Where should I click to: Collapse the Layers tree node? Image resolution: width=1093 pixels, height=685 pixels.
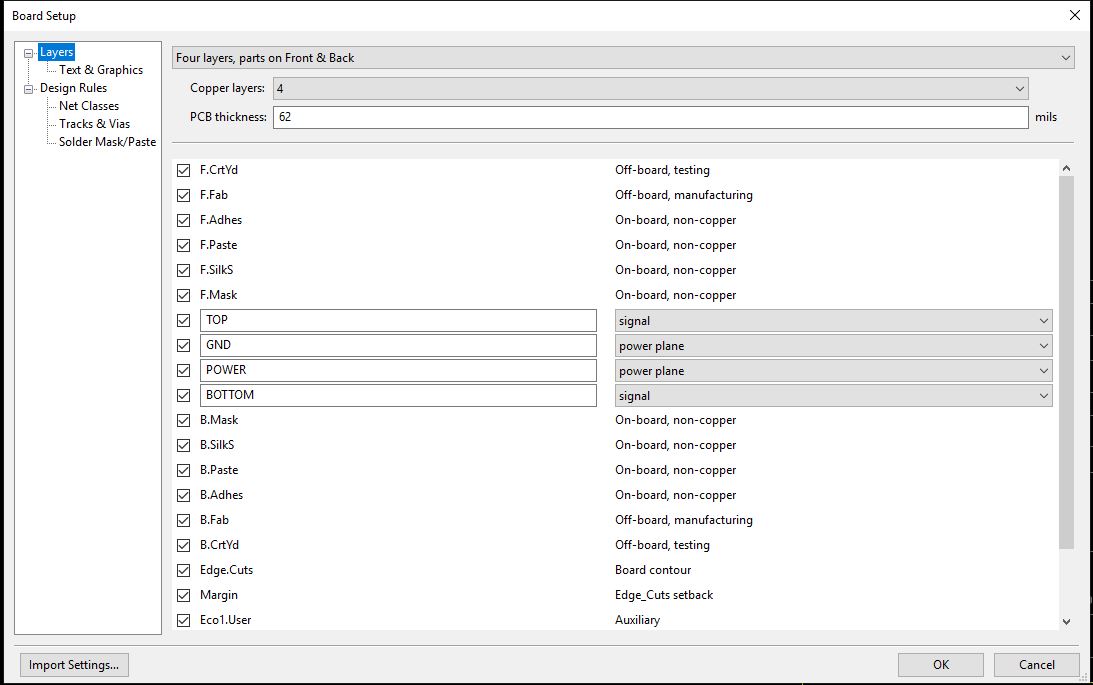click(29, 53)
